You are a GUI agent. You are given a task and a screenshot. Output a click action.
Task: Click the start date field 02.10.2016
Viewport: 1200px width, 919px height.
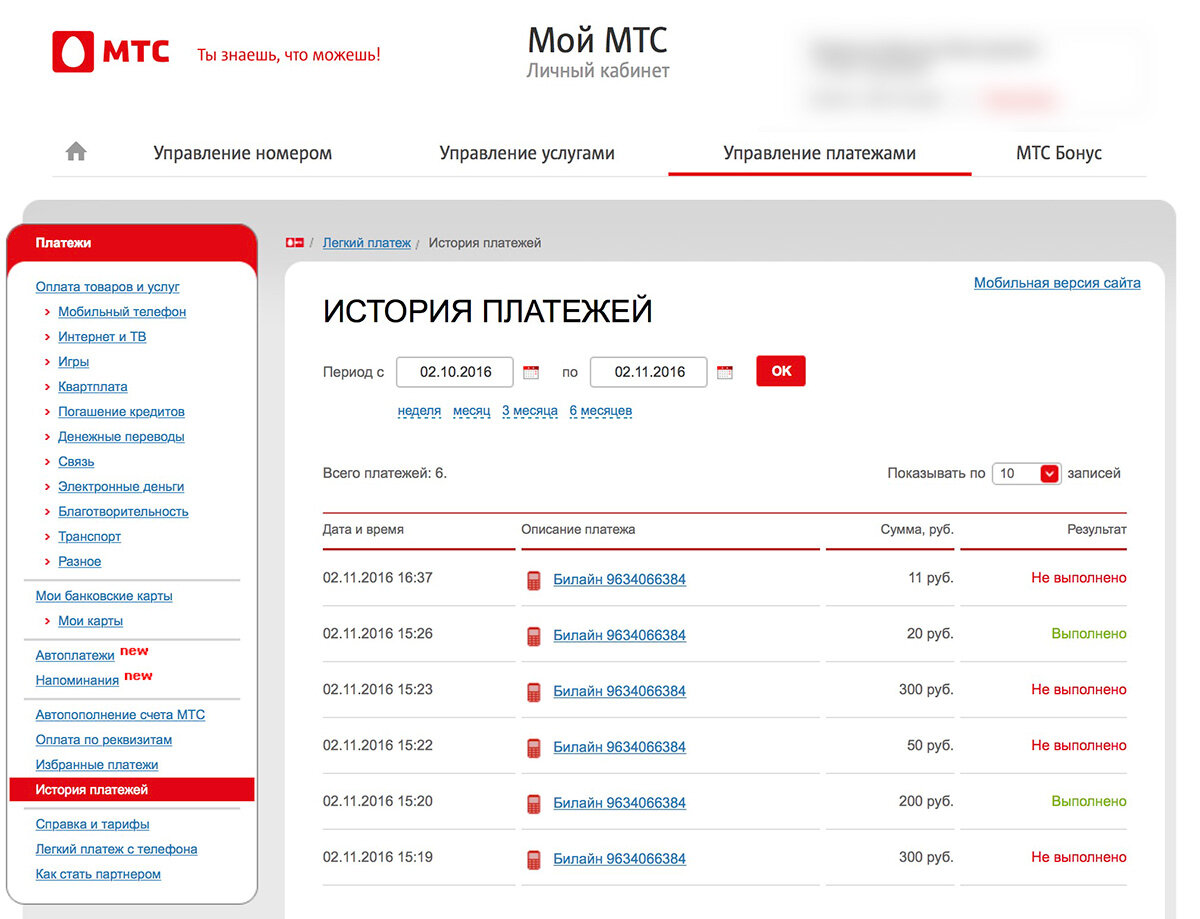pyautogui.click(x=455, y=372)
